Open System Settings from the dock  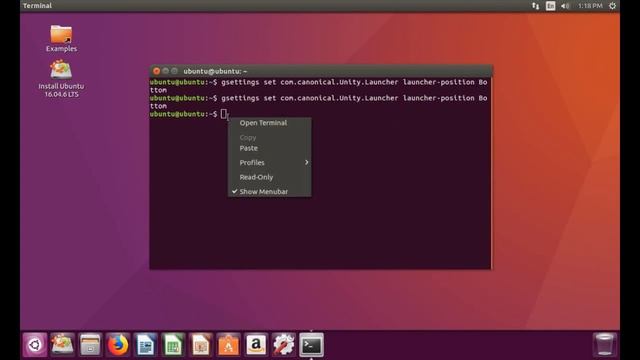(284, 345)
